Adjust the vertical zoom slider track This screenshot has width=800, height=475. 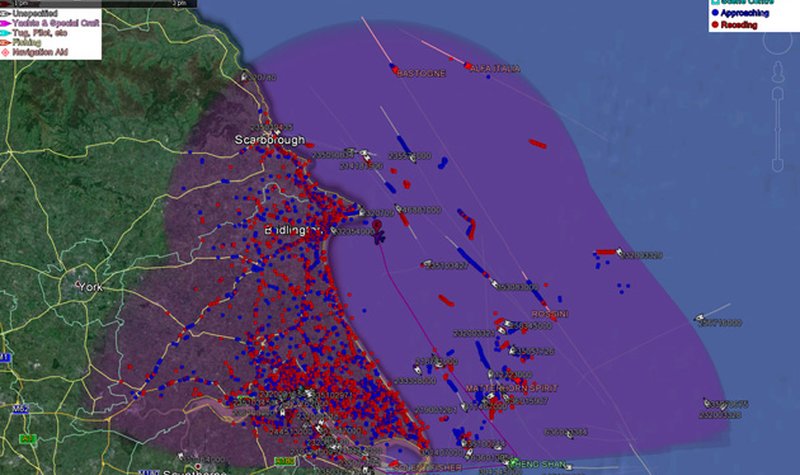click(x=778, y=129)
